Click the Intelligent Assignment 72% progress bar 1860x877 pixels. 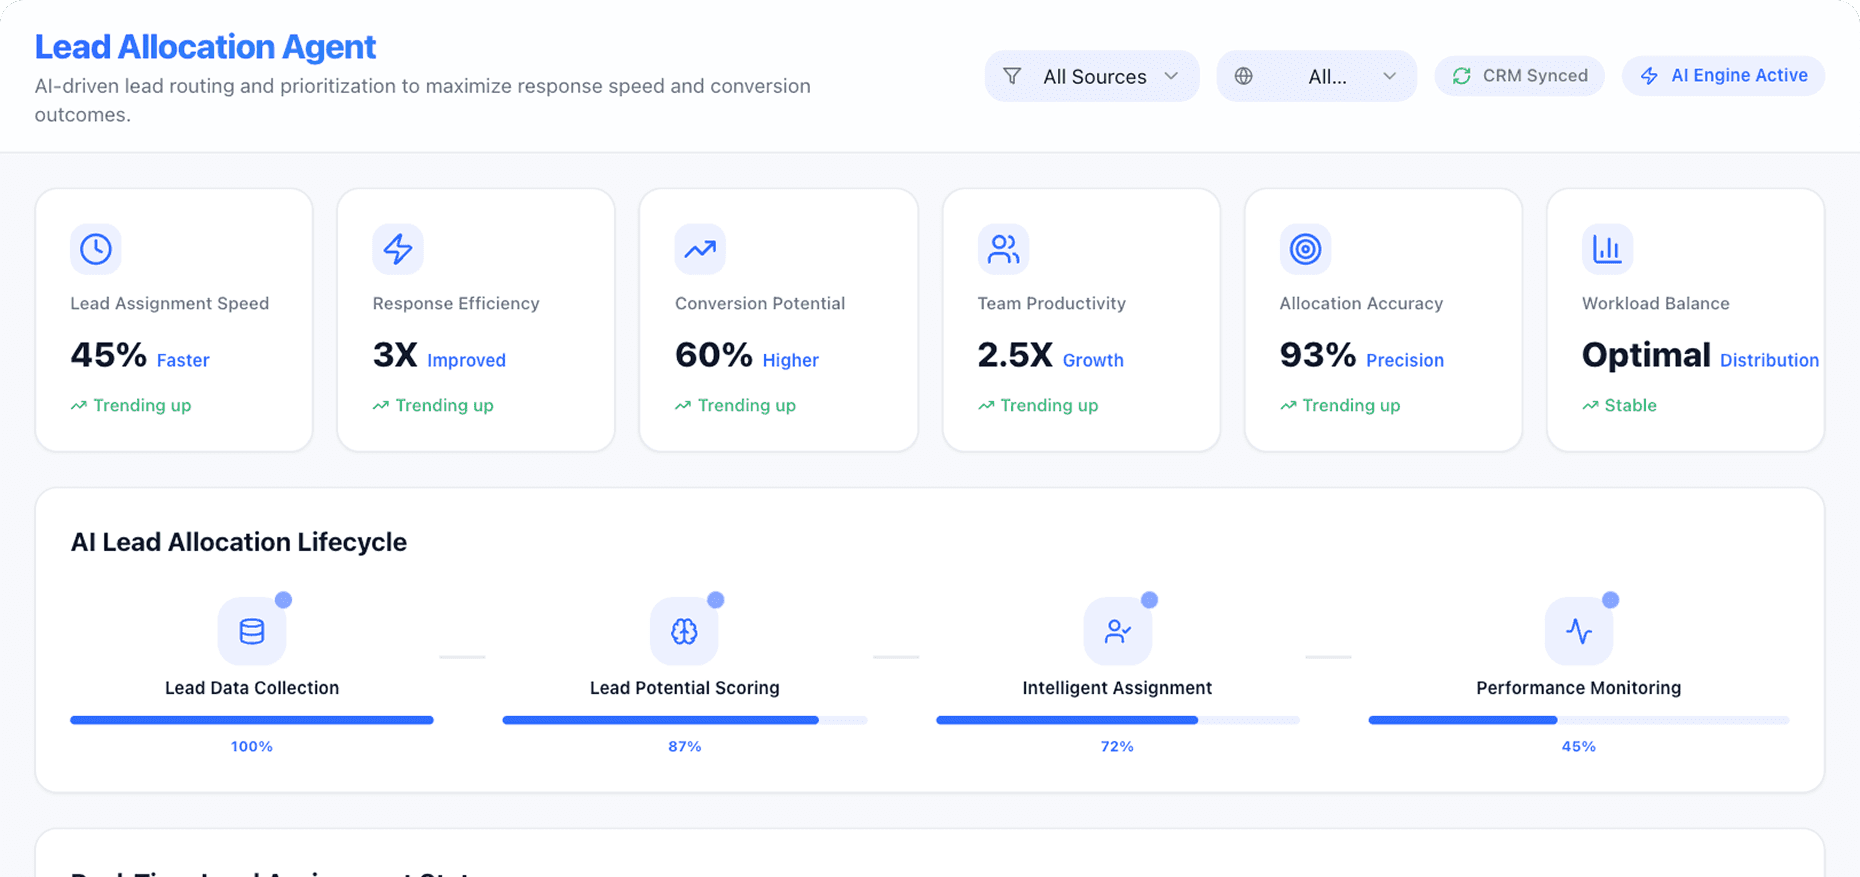[1117, 720]
